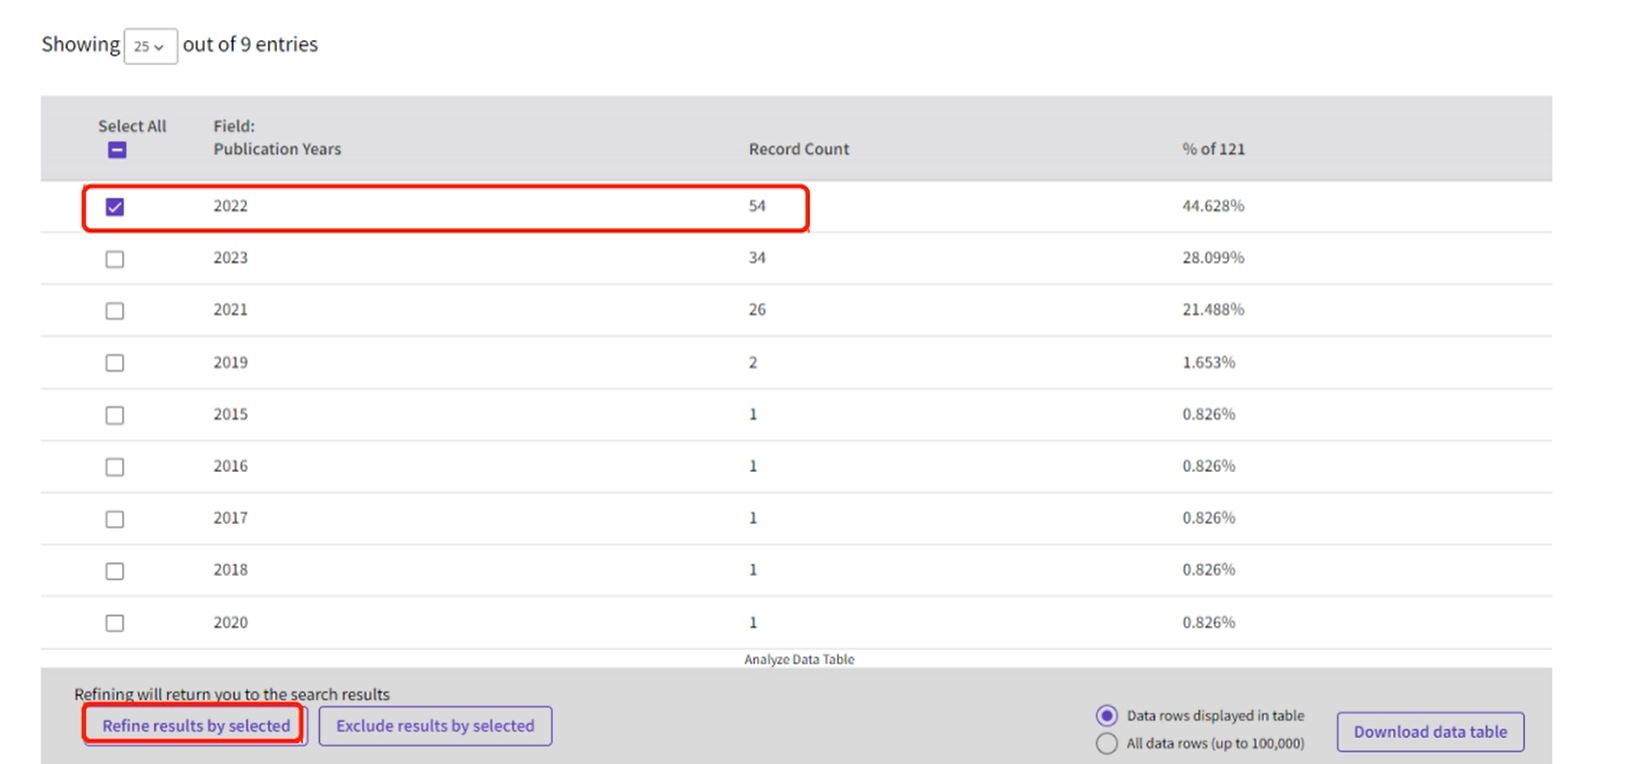Uncheck the 2022 publication year checkbox
Screen dimensions: 1639x764
(115, 207)
